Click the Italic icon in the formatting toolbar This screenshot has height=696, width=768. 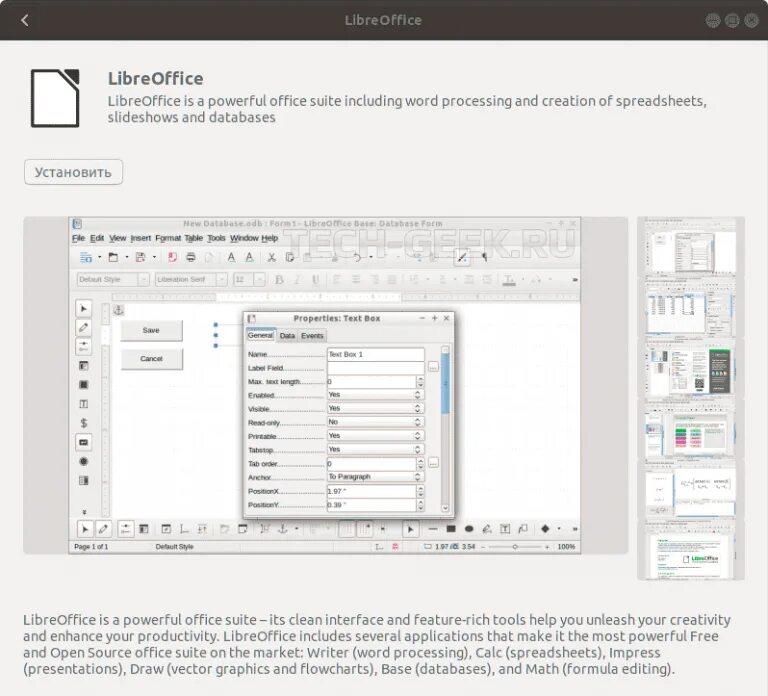pyautogui.click(x=297, y=280)
